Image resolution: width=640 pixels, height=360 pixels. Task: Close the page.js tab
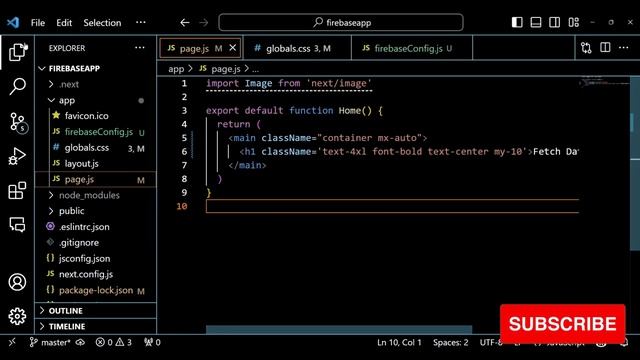[233, 48]
